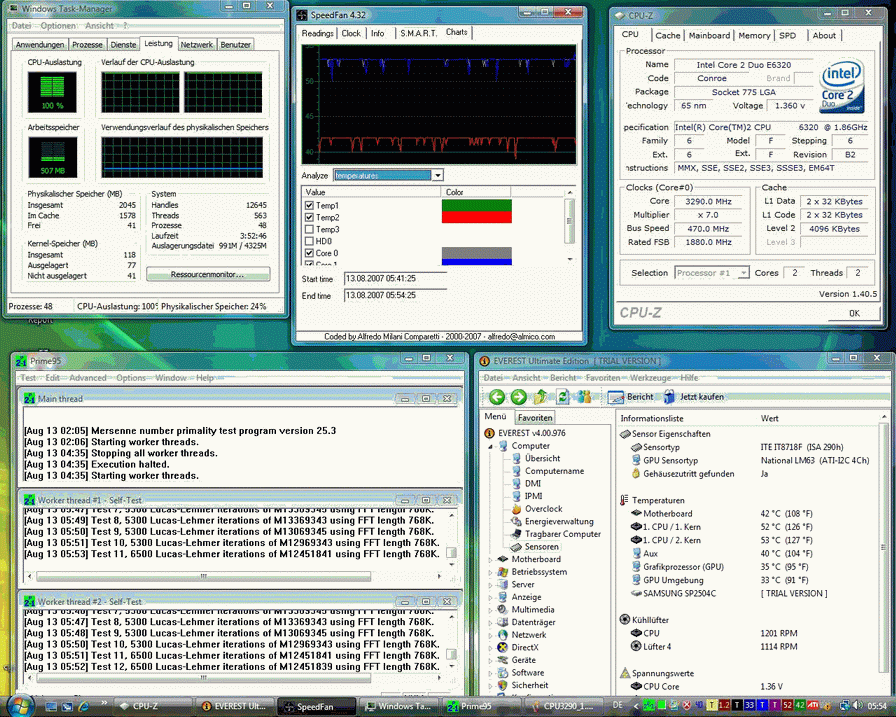Check Temp3 in SpeedFan chart list
Image resolution: width=896 pixels, height=717 pixels.
pos(309,229)
